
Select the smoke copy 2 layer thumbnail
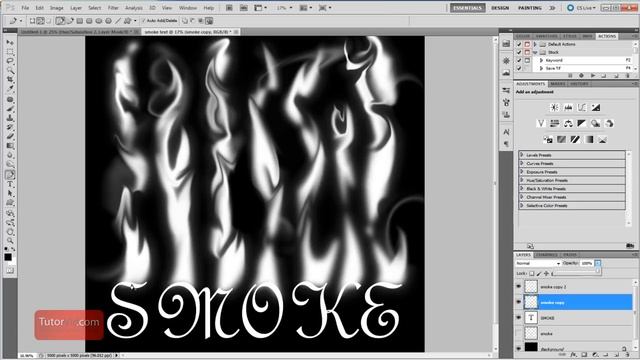(531, 287)
